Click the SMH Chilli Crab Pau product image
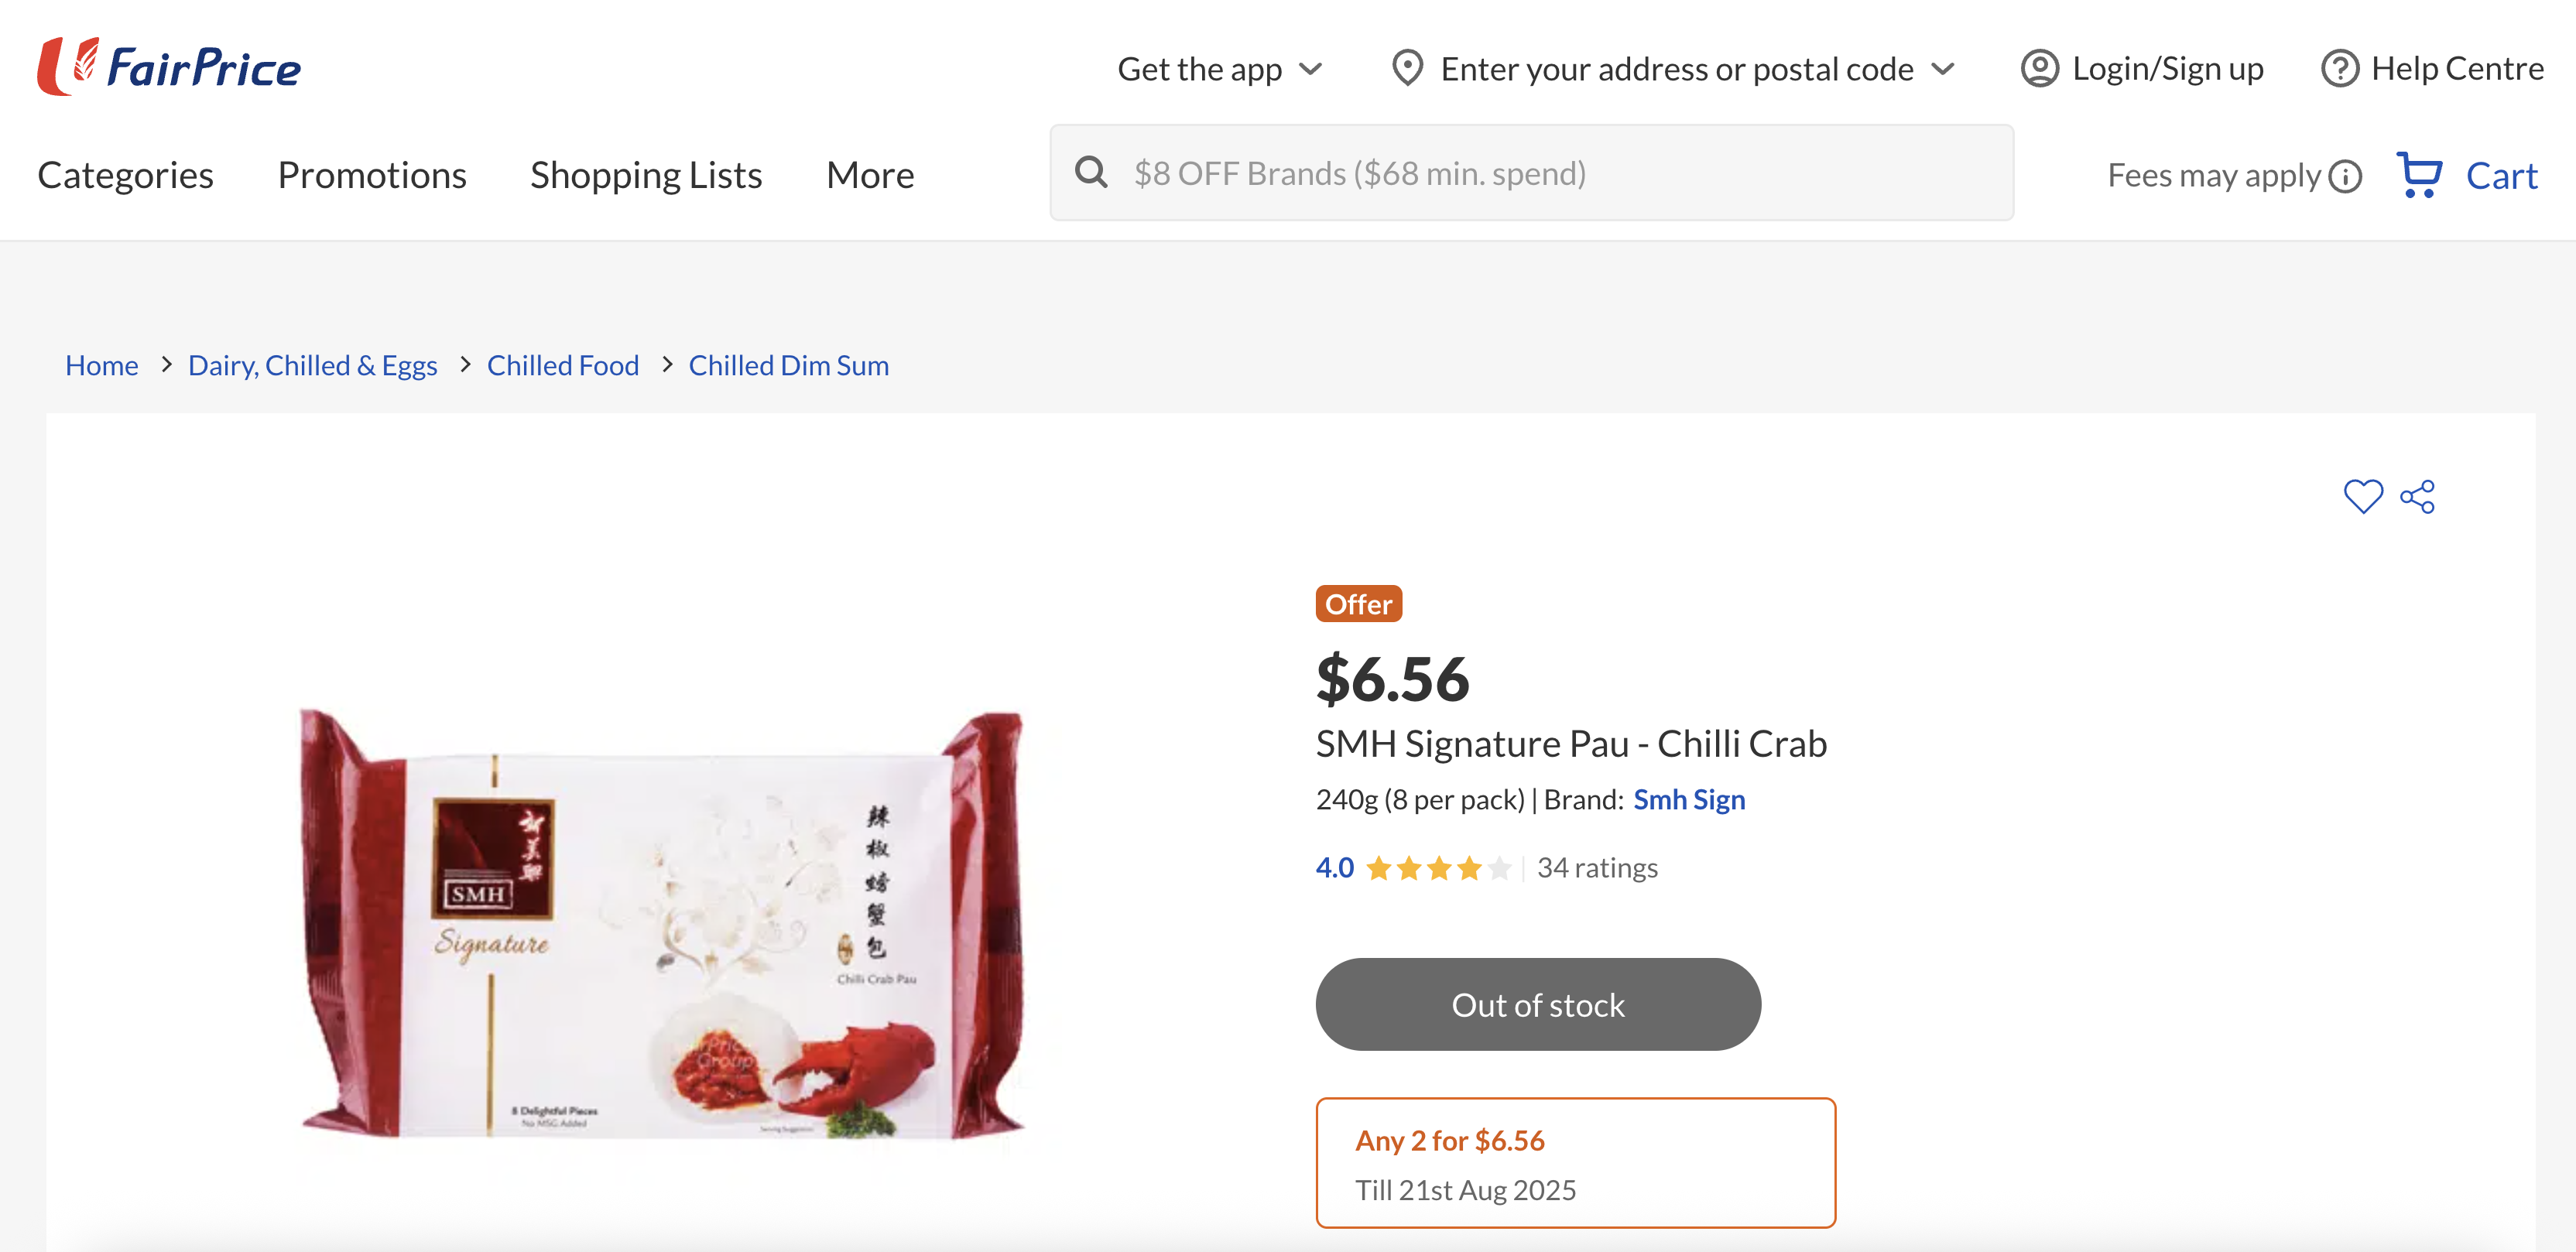The height and width of the screenshot is (1252, 2576). point(663,924)
